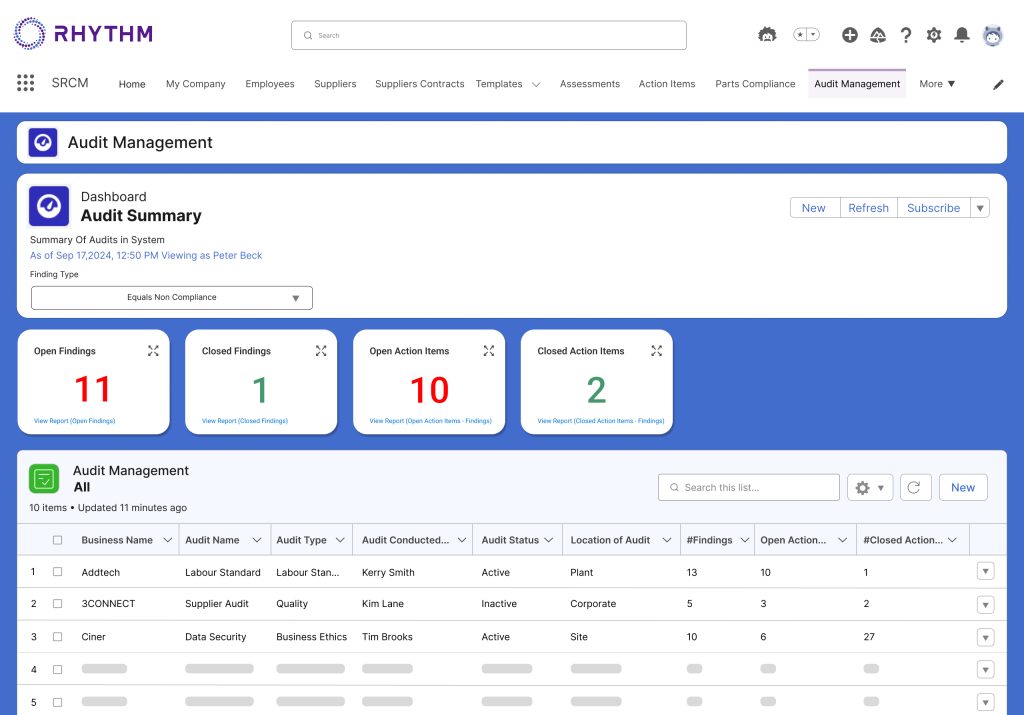The width and height of the screenshot is (1024, 715).
Task: Select the checkbox for Addtech row
Action: [x=56, y=571]
